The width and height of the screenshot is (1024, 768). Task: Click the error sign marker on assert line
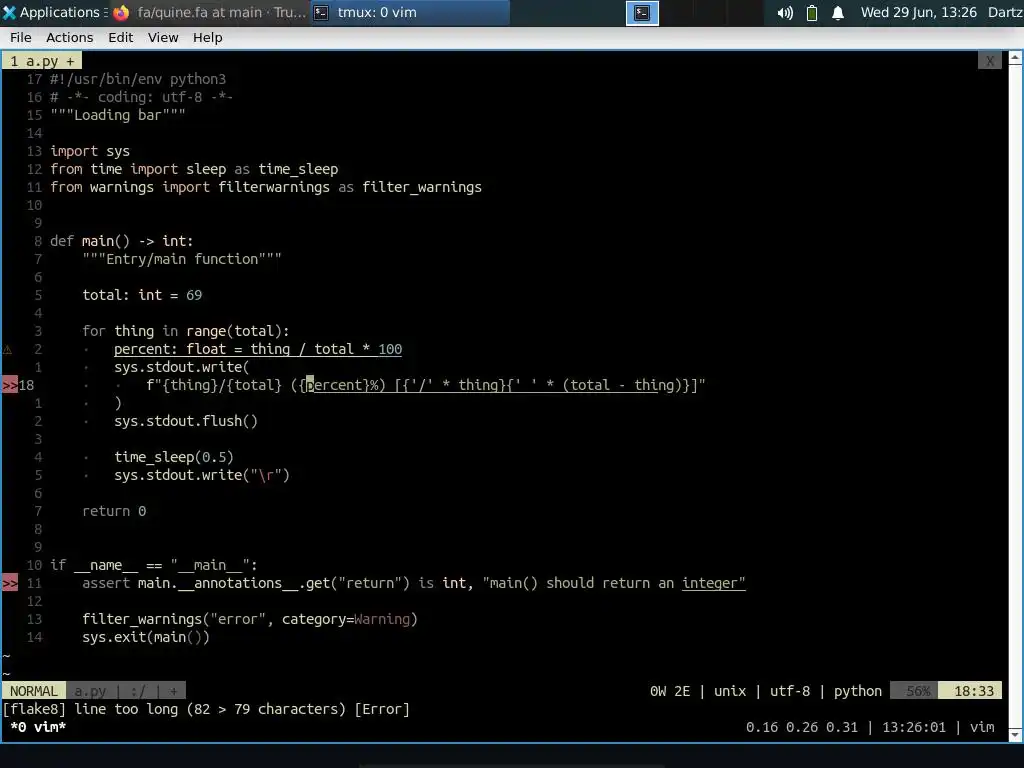coord(10,583)
